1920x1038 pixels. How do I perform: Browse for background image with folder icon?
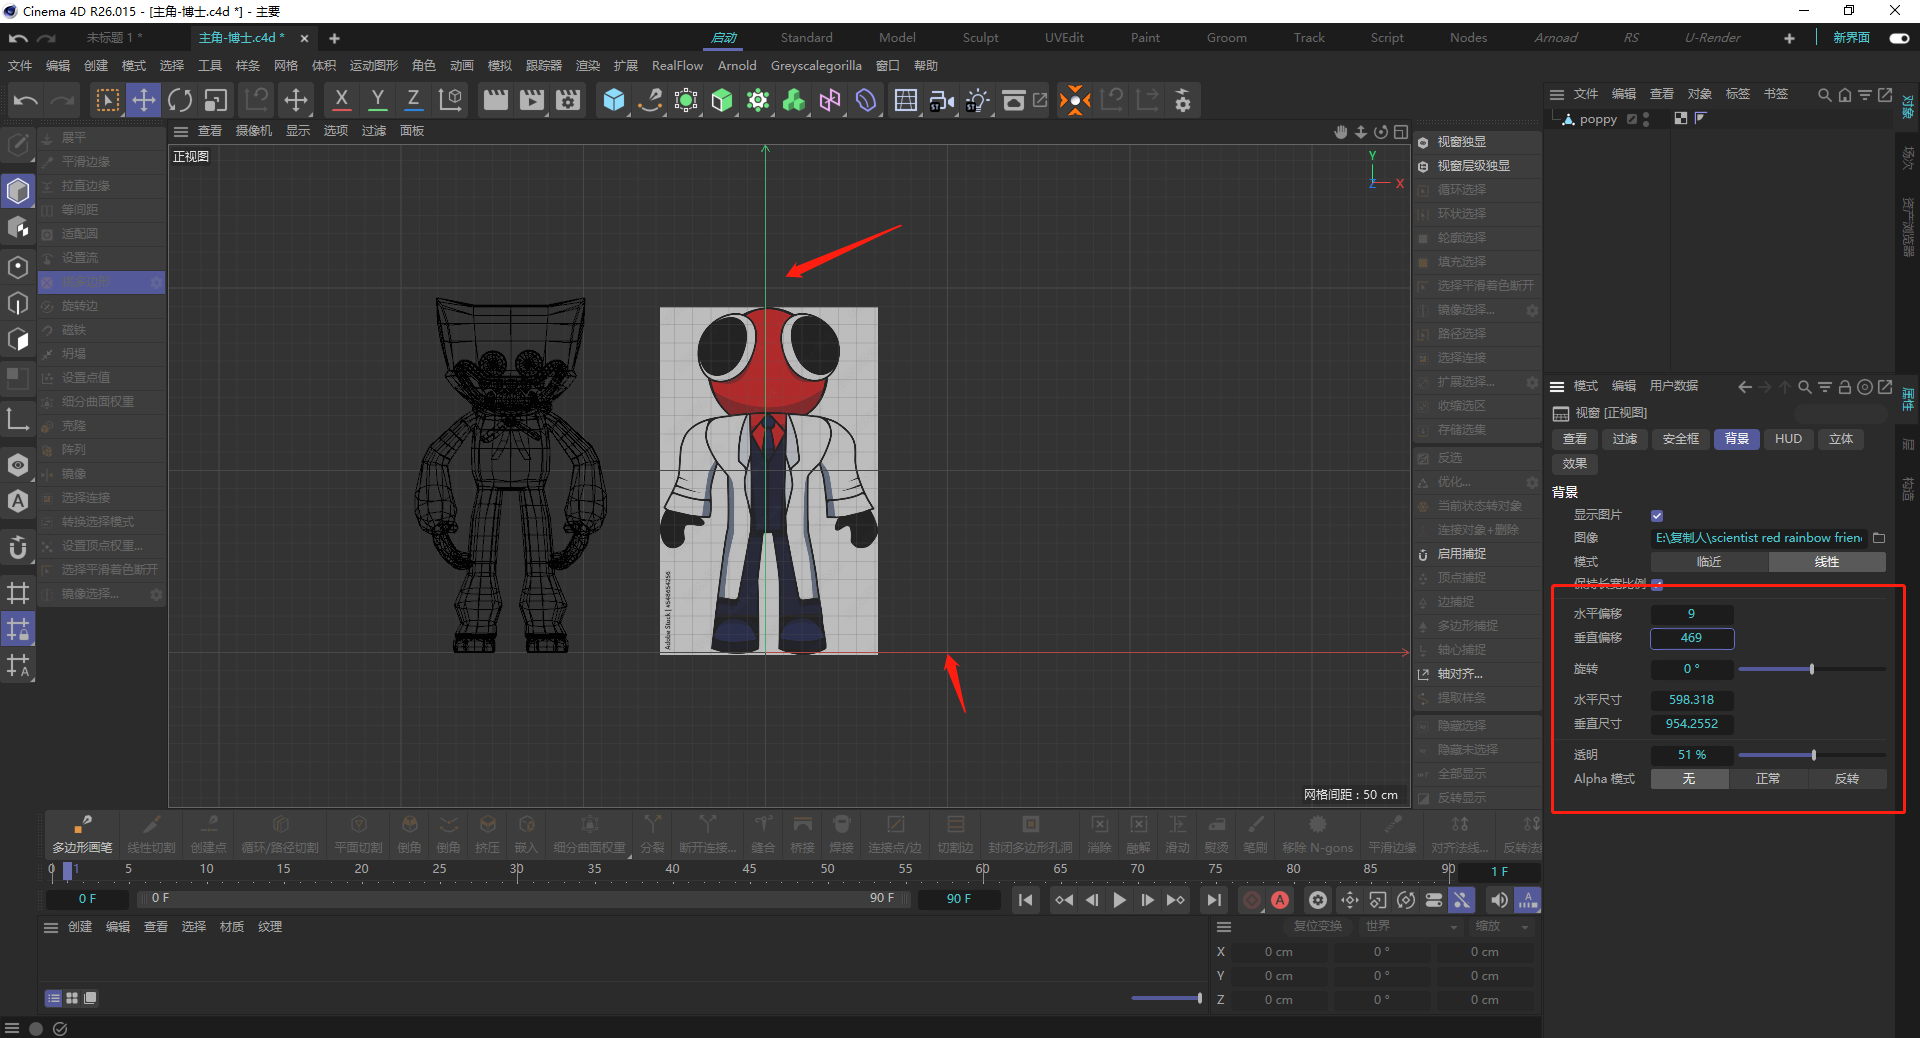(x=1879, y=538)
